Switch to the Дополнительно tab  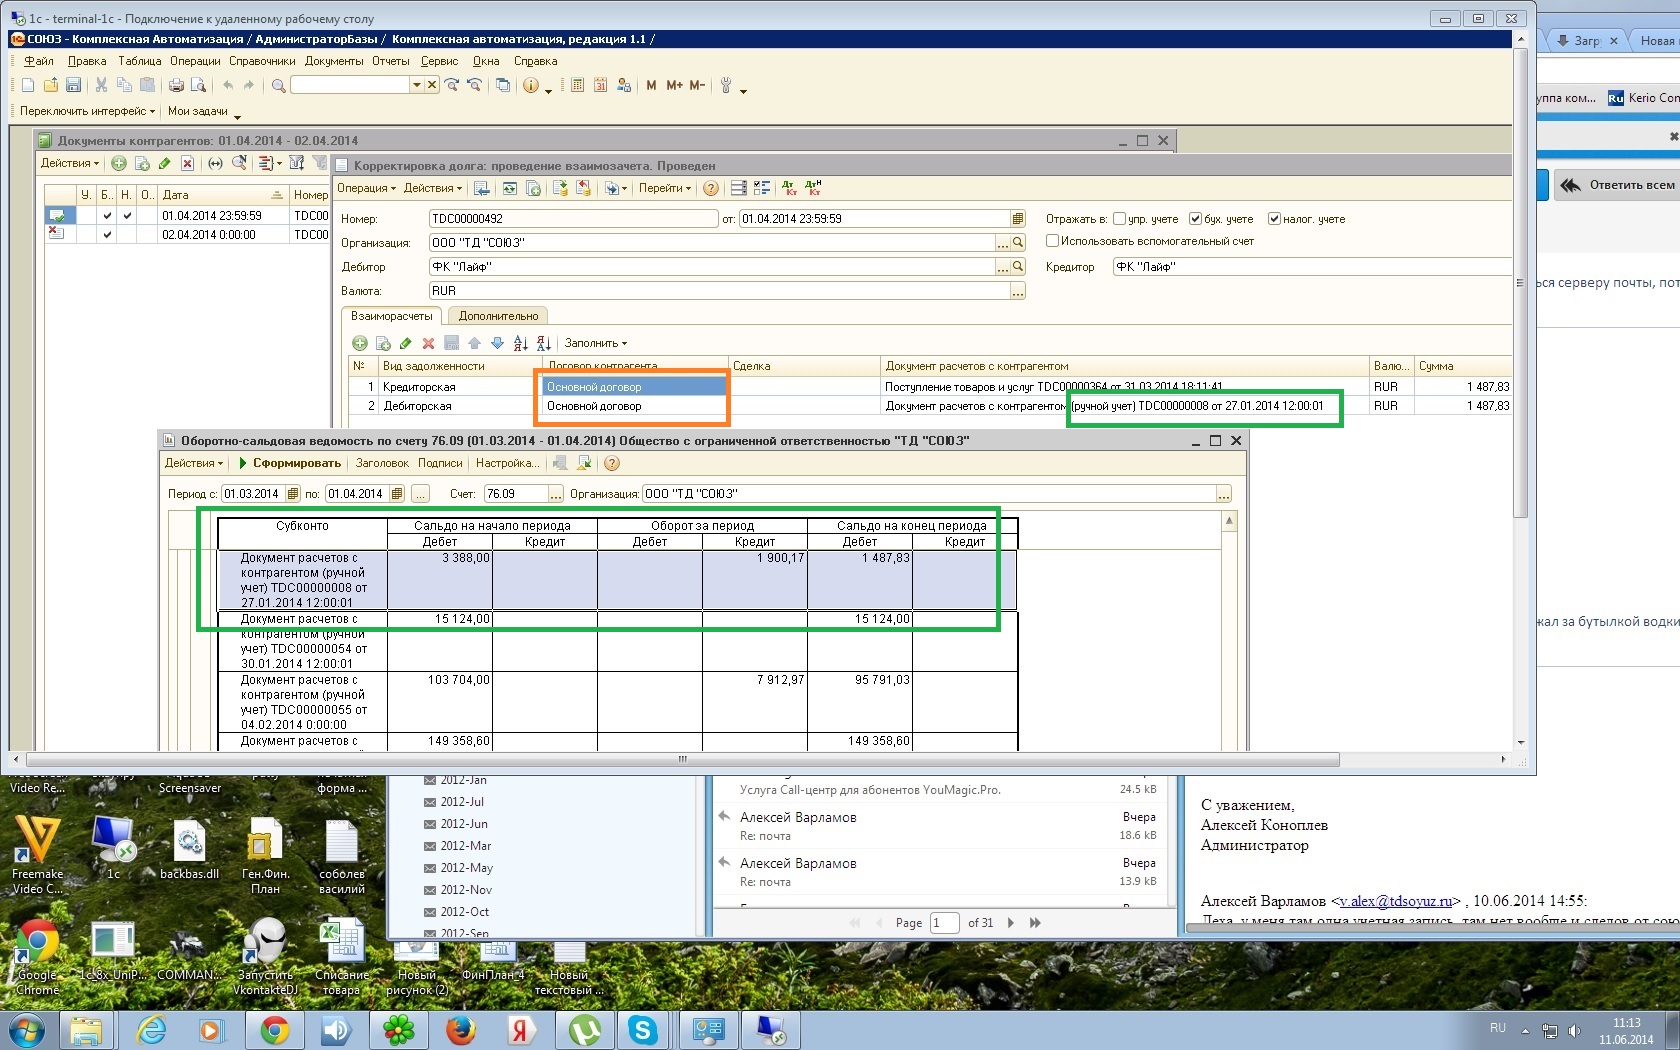click(498, 316)
